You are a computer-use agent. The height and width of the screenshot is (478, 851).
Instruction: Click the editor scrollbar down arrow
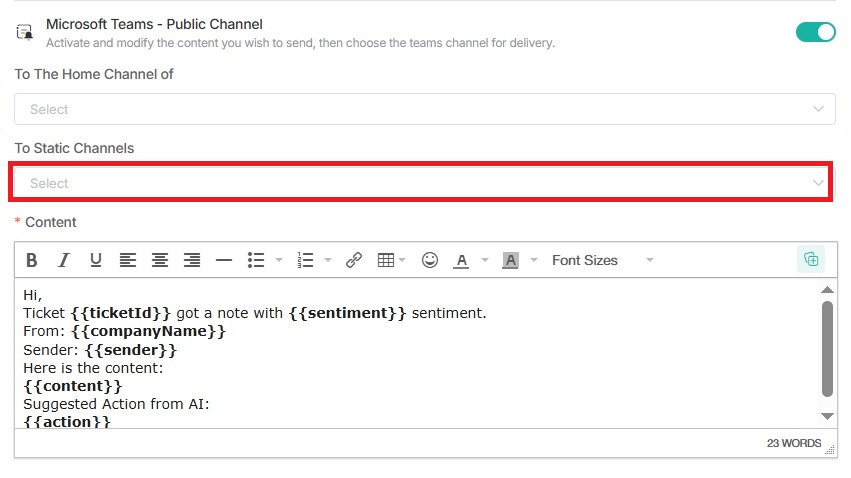(827, 416)
